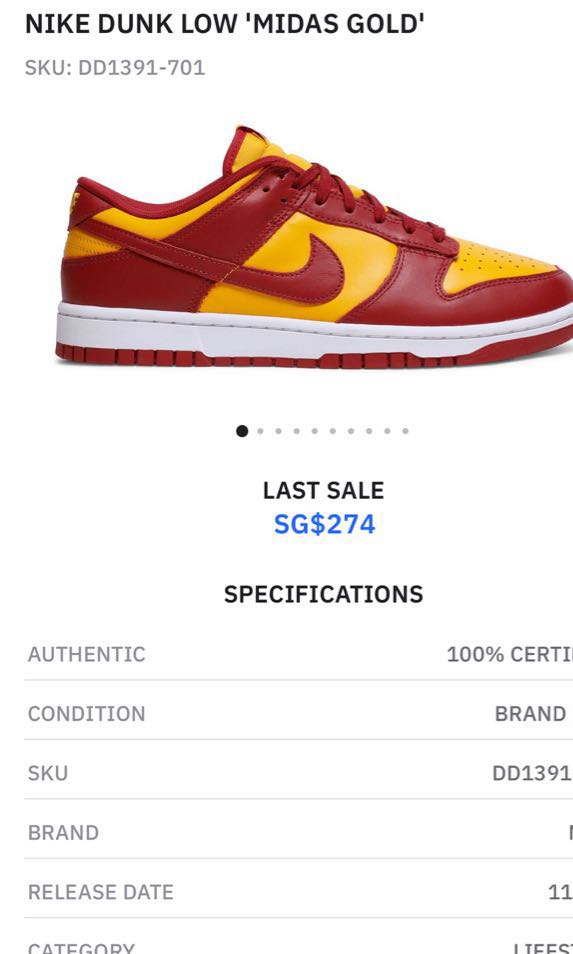Select the SKU DD1391-701 text under title
Screen dimensions: 573x954
point(115,67)
